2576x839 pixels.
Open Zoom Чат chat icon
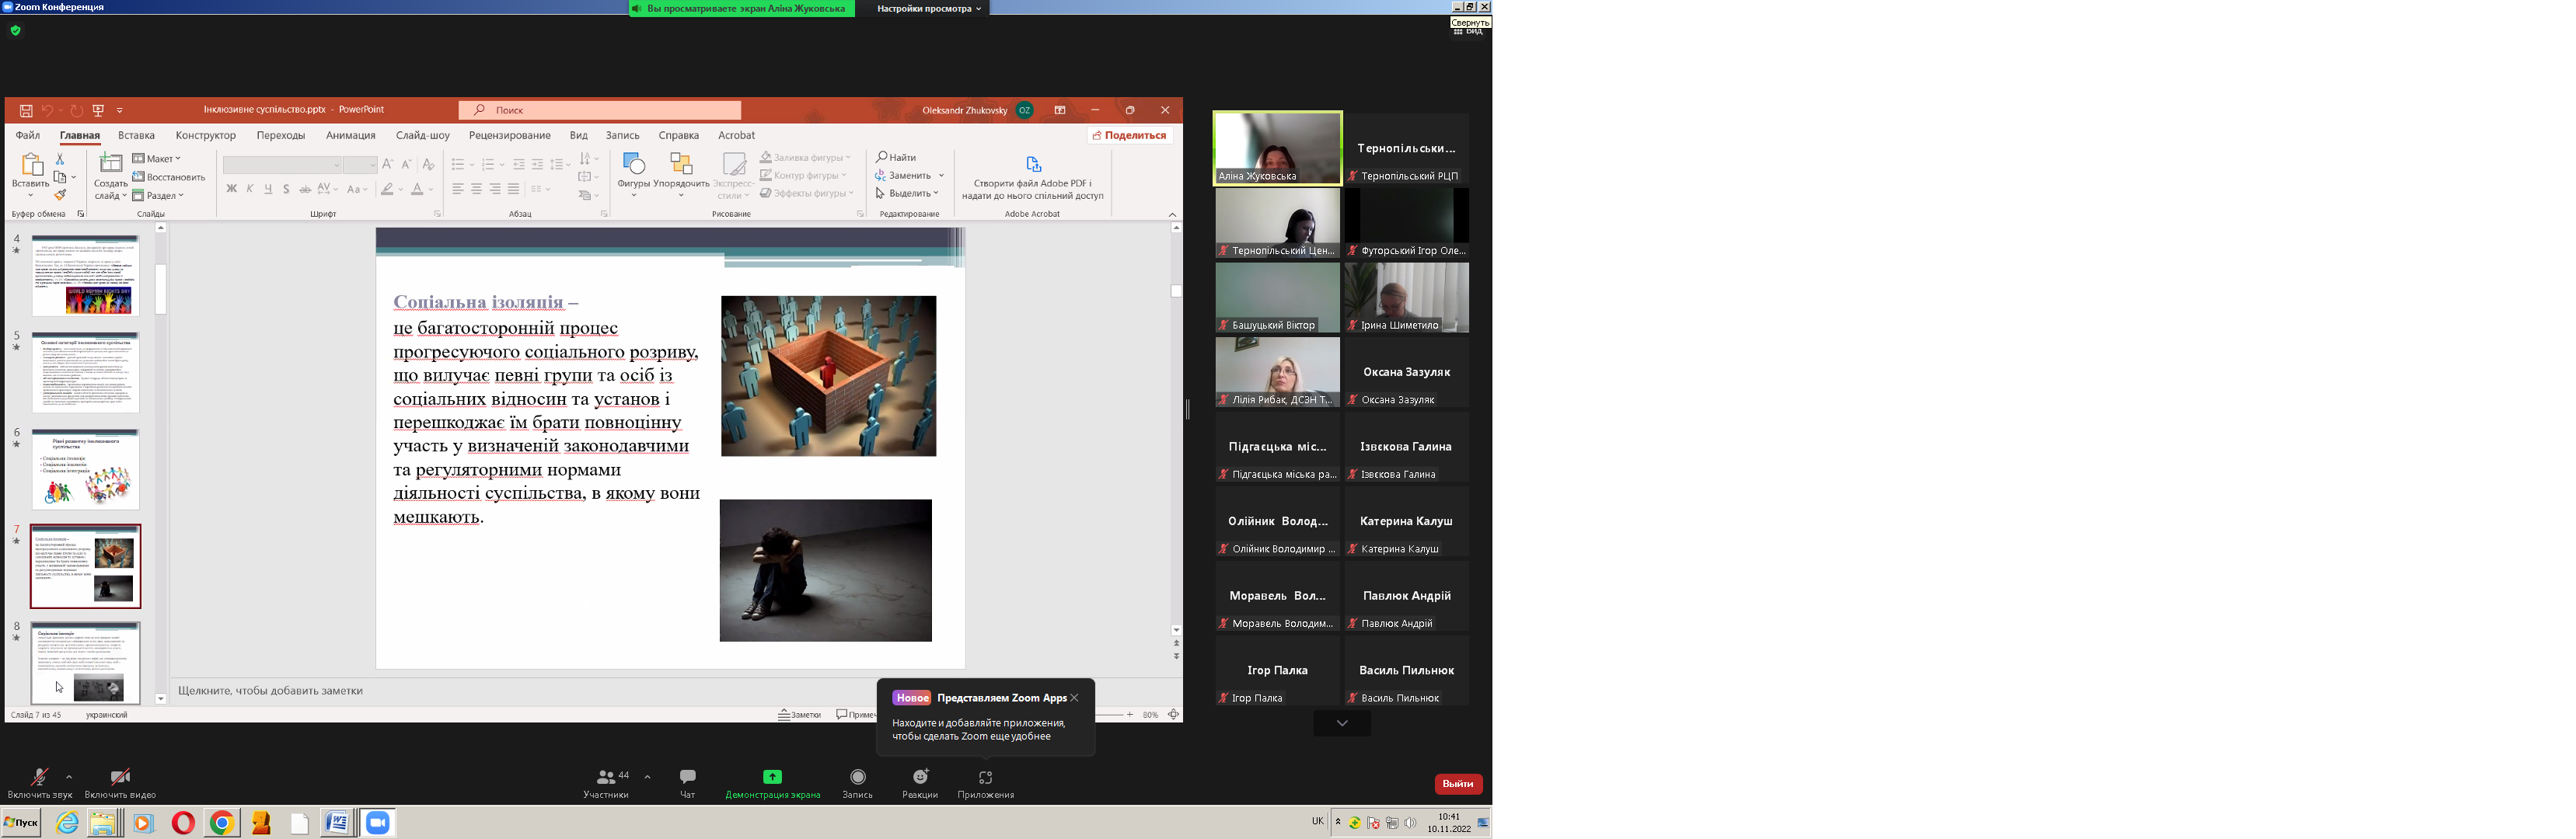(688, 777)
